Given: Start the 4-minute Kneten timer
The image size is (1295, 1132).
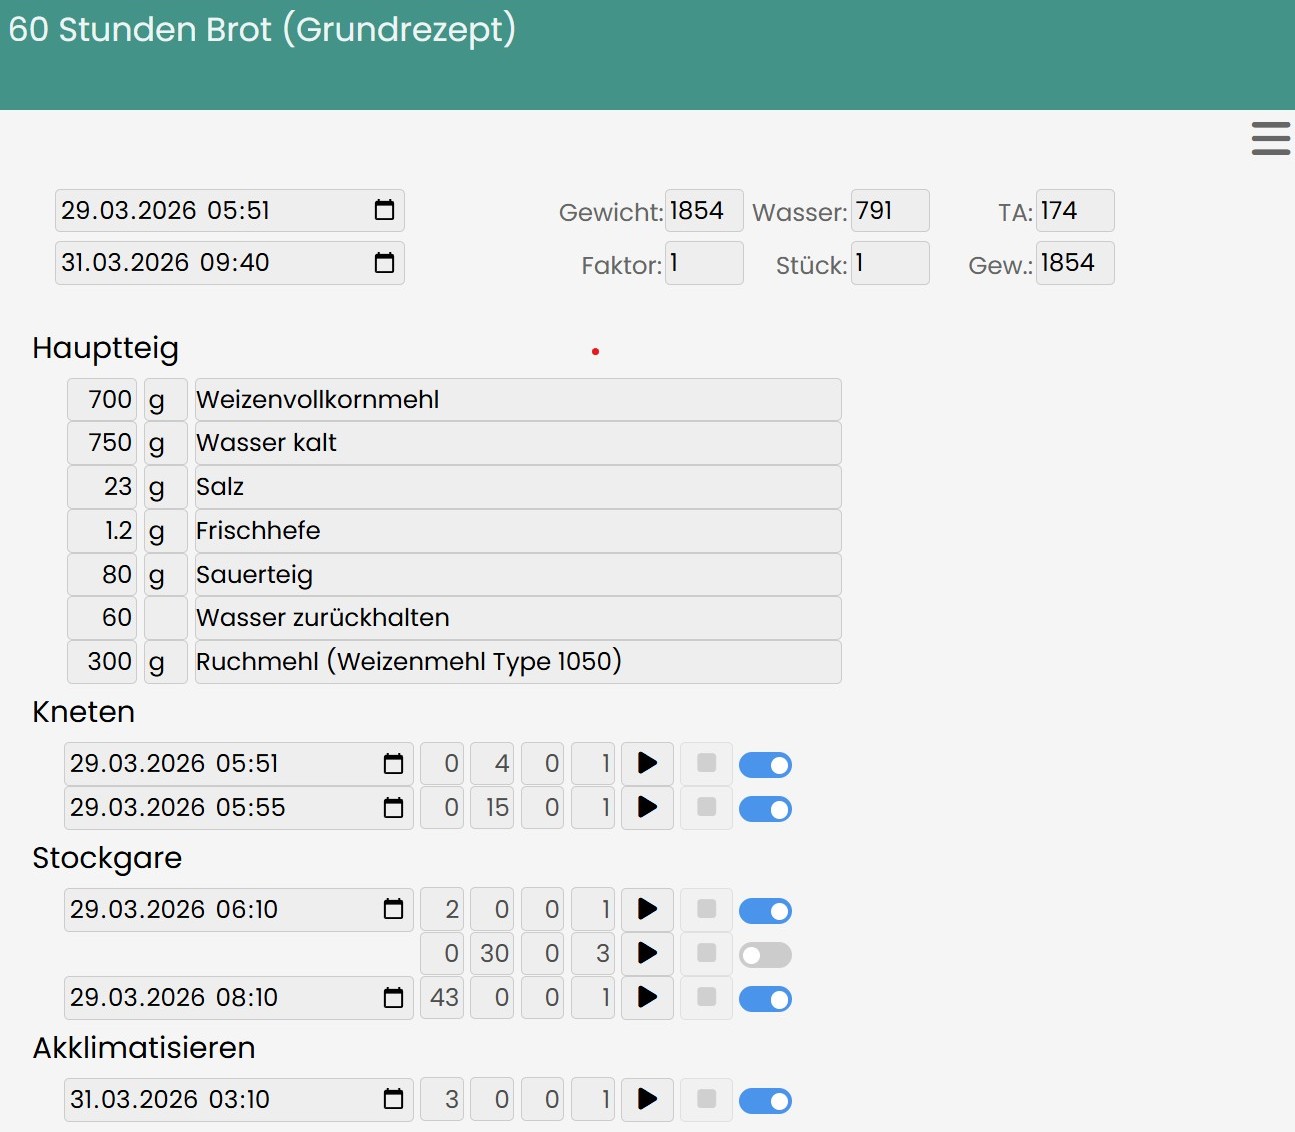Looking at the screenshot, I should (x=647, y=764).
